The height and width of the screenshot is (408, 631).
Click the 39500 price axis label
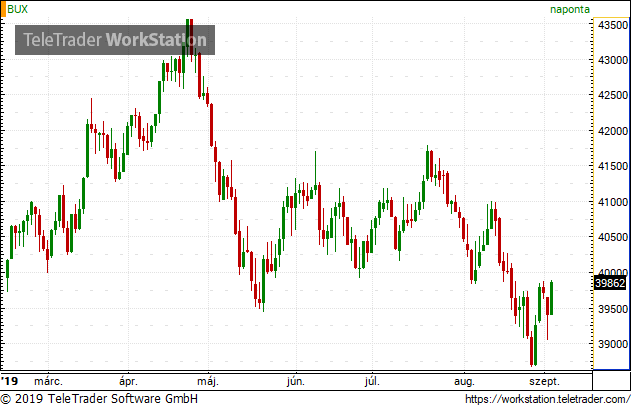pyautogui.click(x=613, y=309)
